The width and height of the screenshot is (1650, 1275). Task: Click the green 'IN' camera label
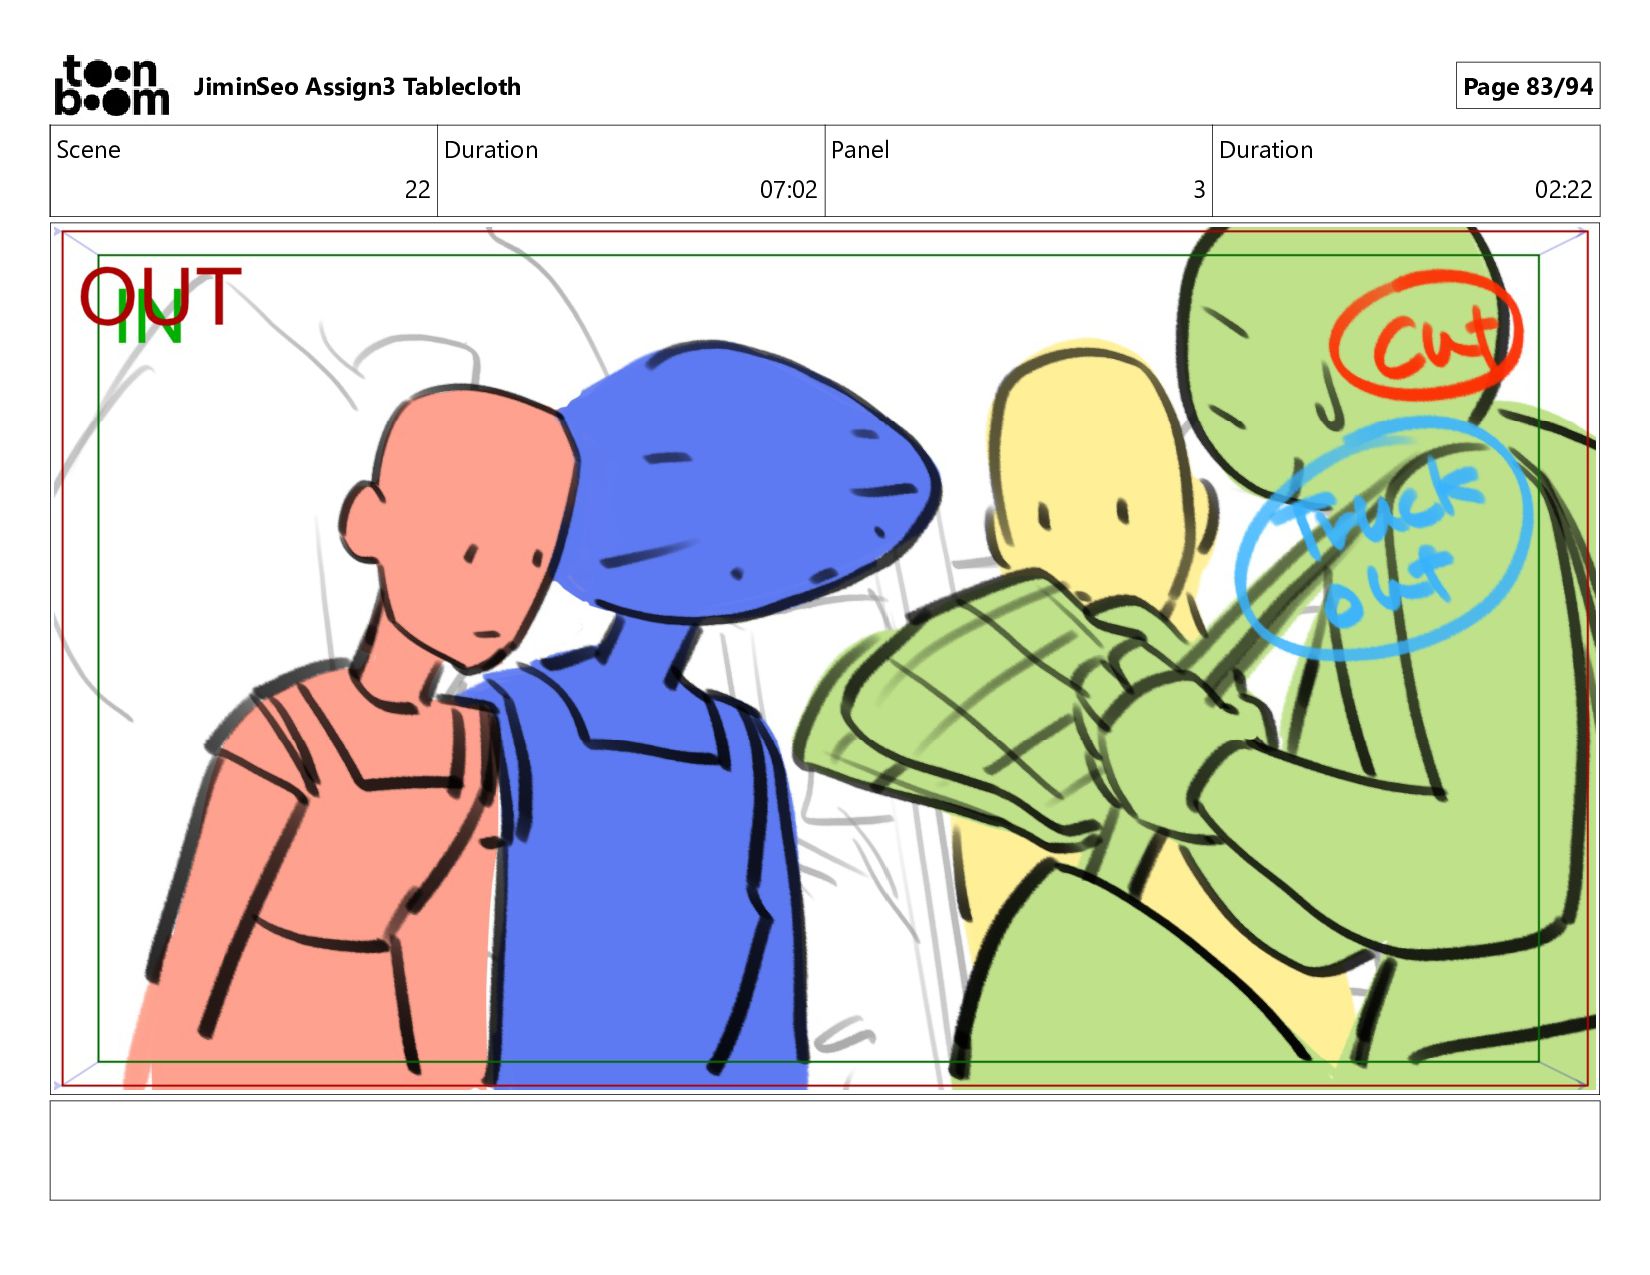click(x=149, y=318)
